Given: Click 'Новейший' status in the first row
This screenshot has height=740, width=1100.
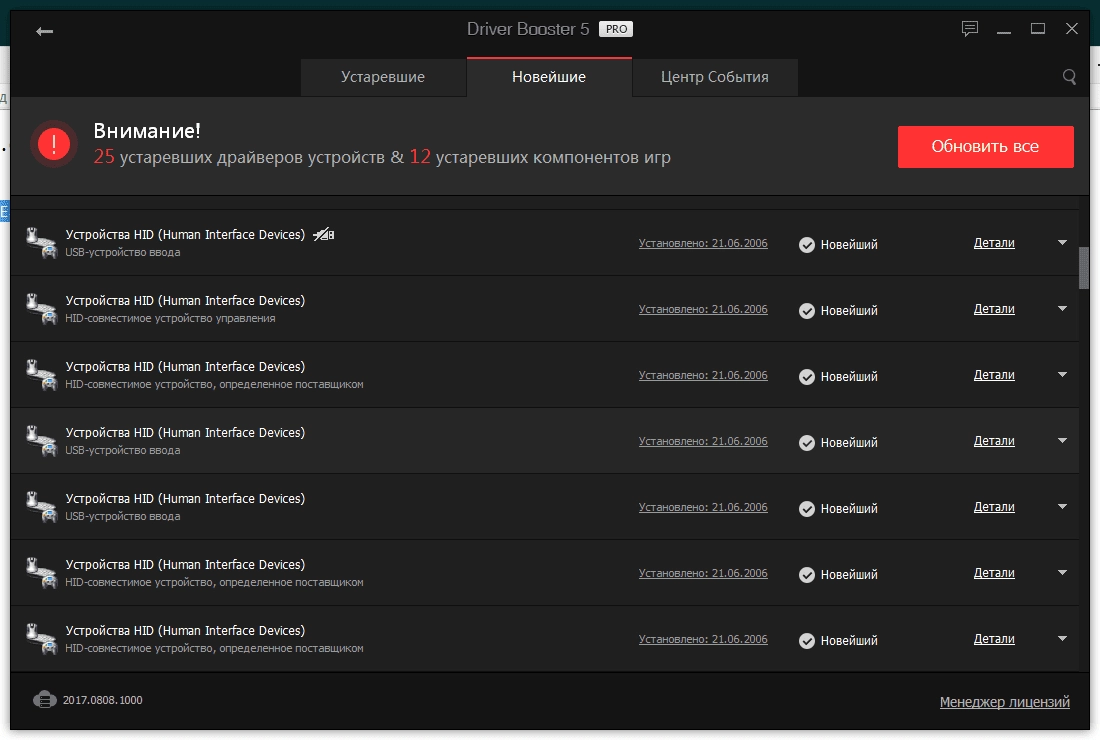Looking at the screenshot, I should pos(849,244).
